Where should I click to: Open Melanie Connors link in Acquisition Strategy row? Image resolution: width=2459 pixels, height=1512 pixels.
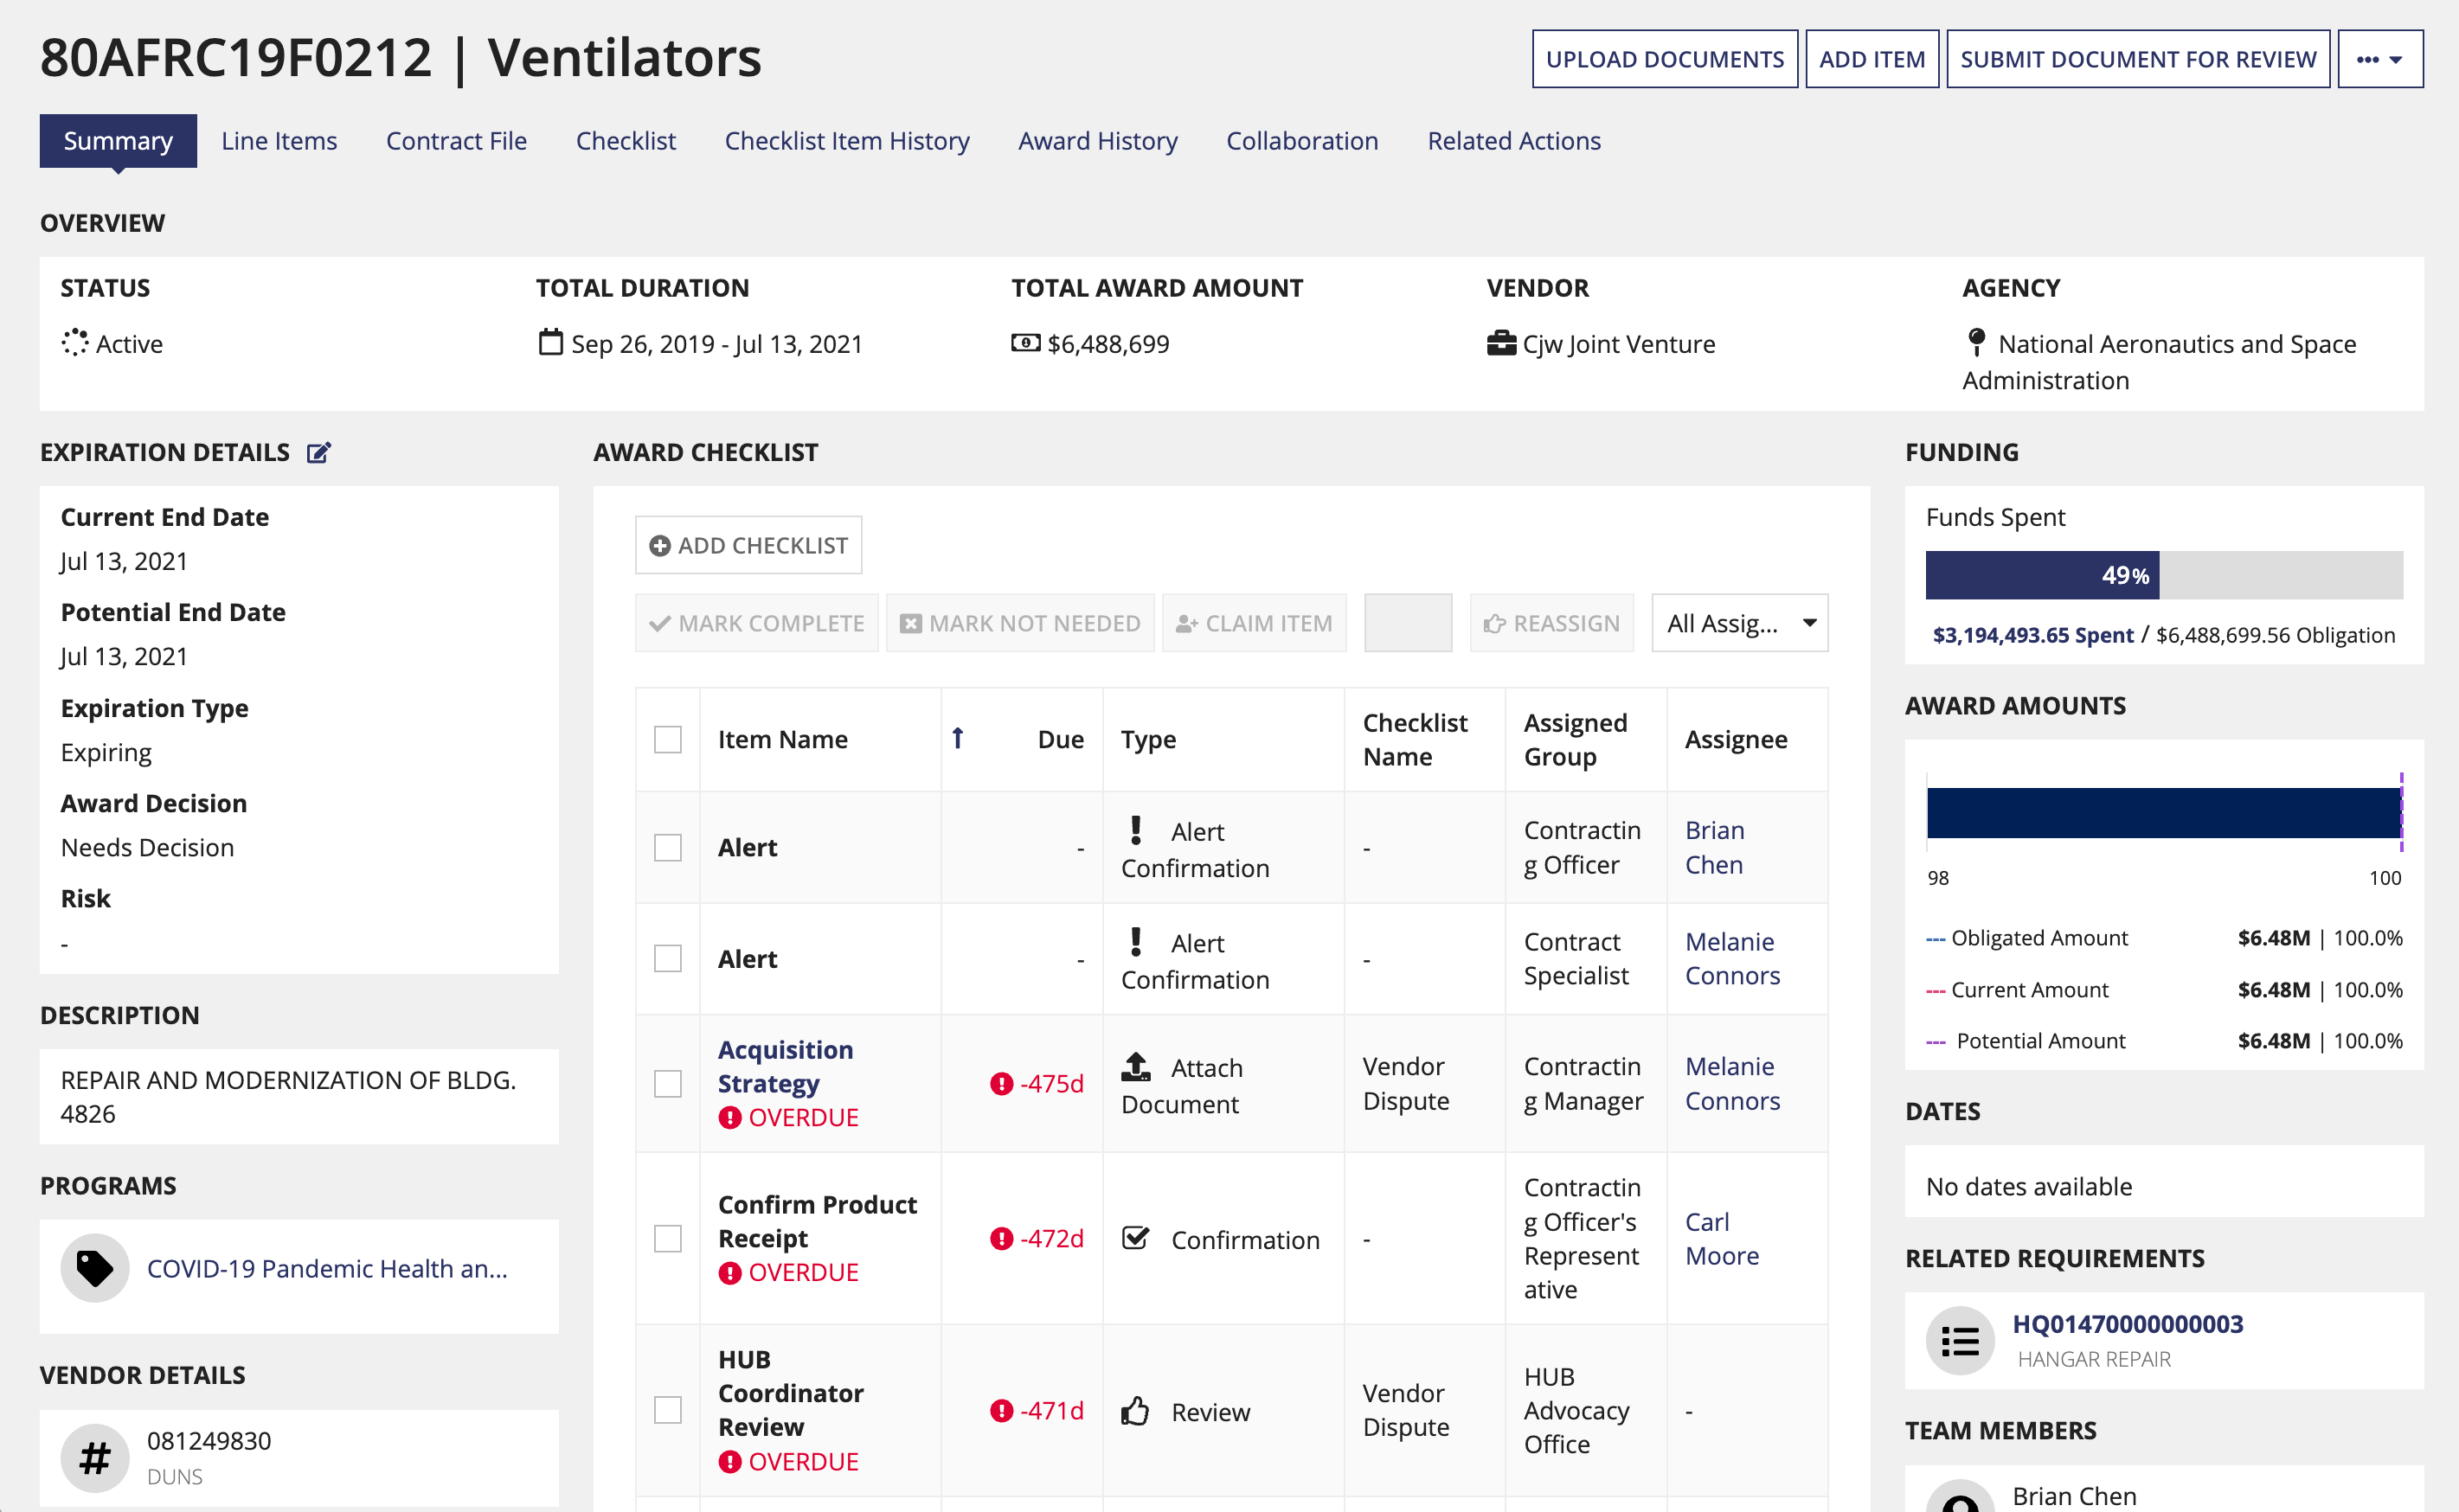click(x=1733, y=1083)
